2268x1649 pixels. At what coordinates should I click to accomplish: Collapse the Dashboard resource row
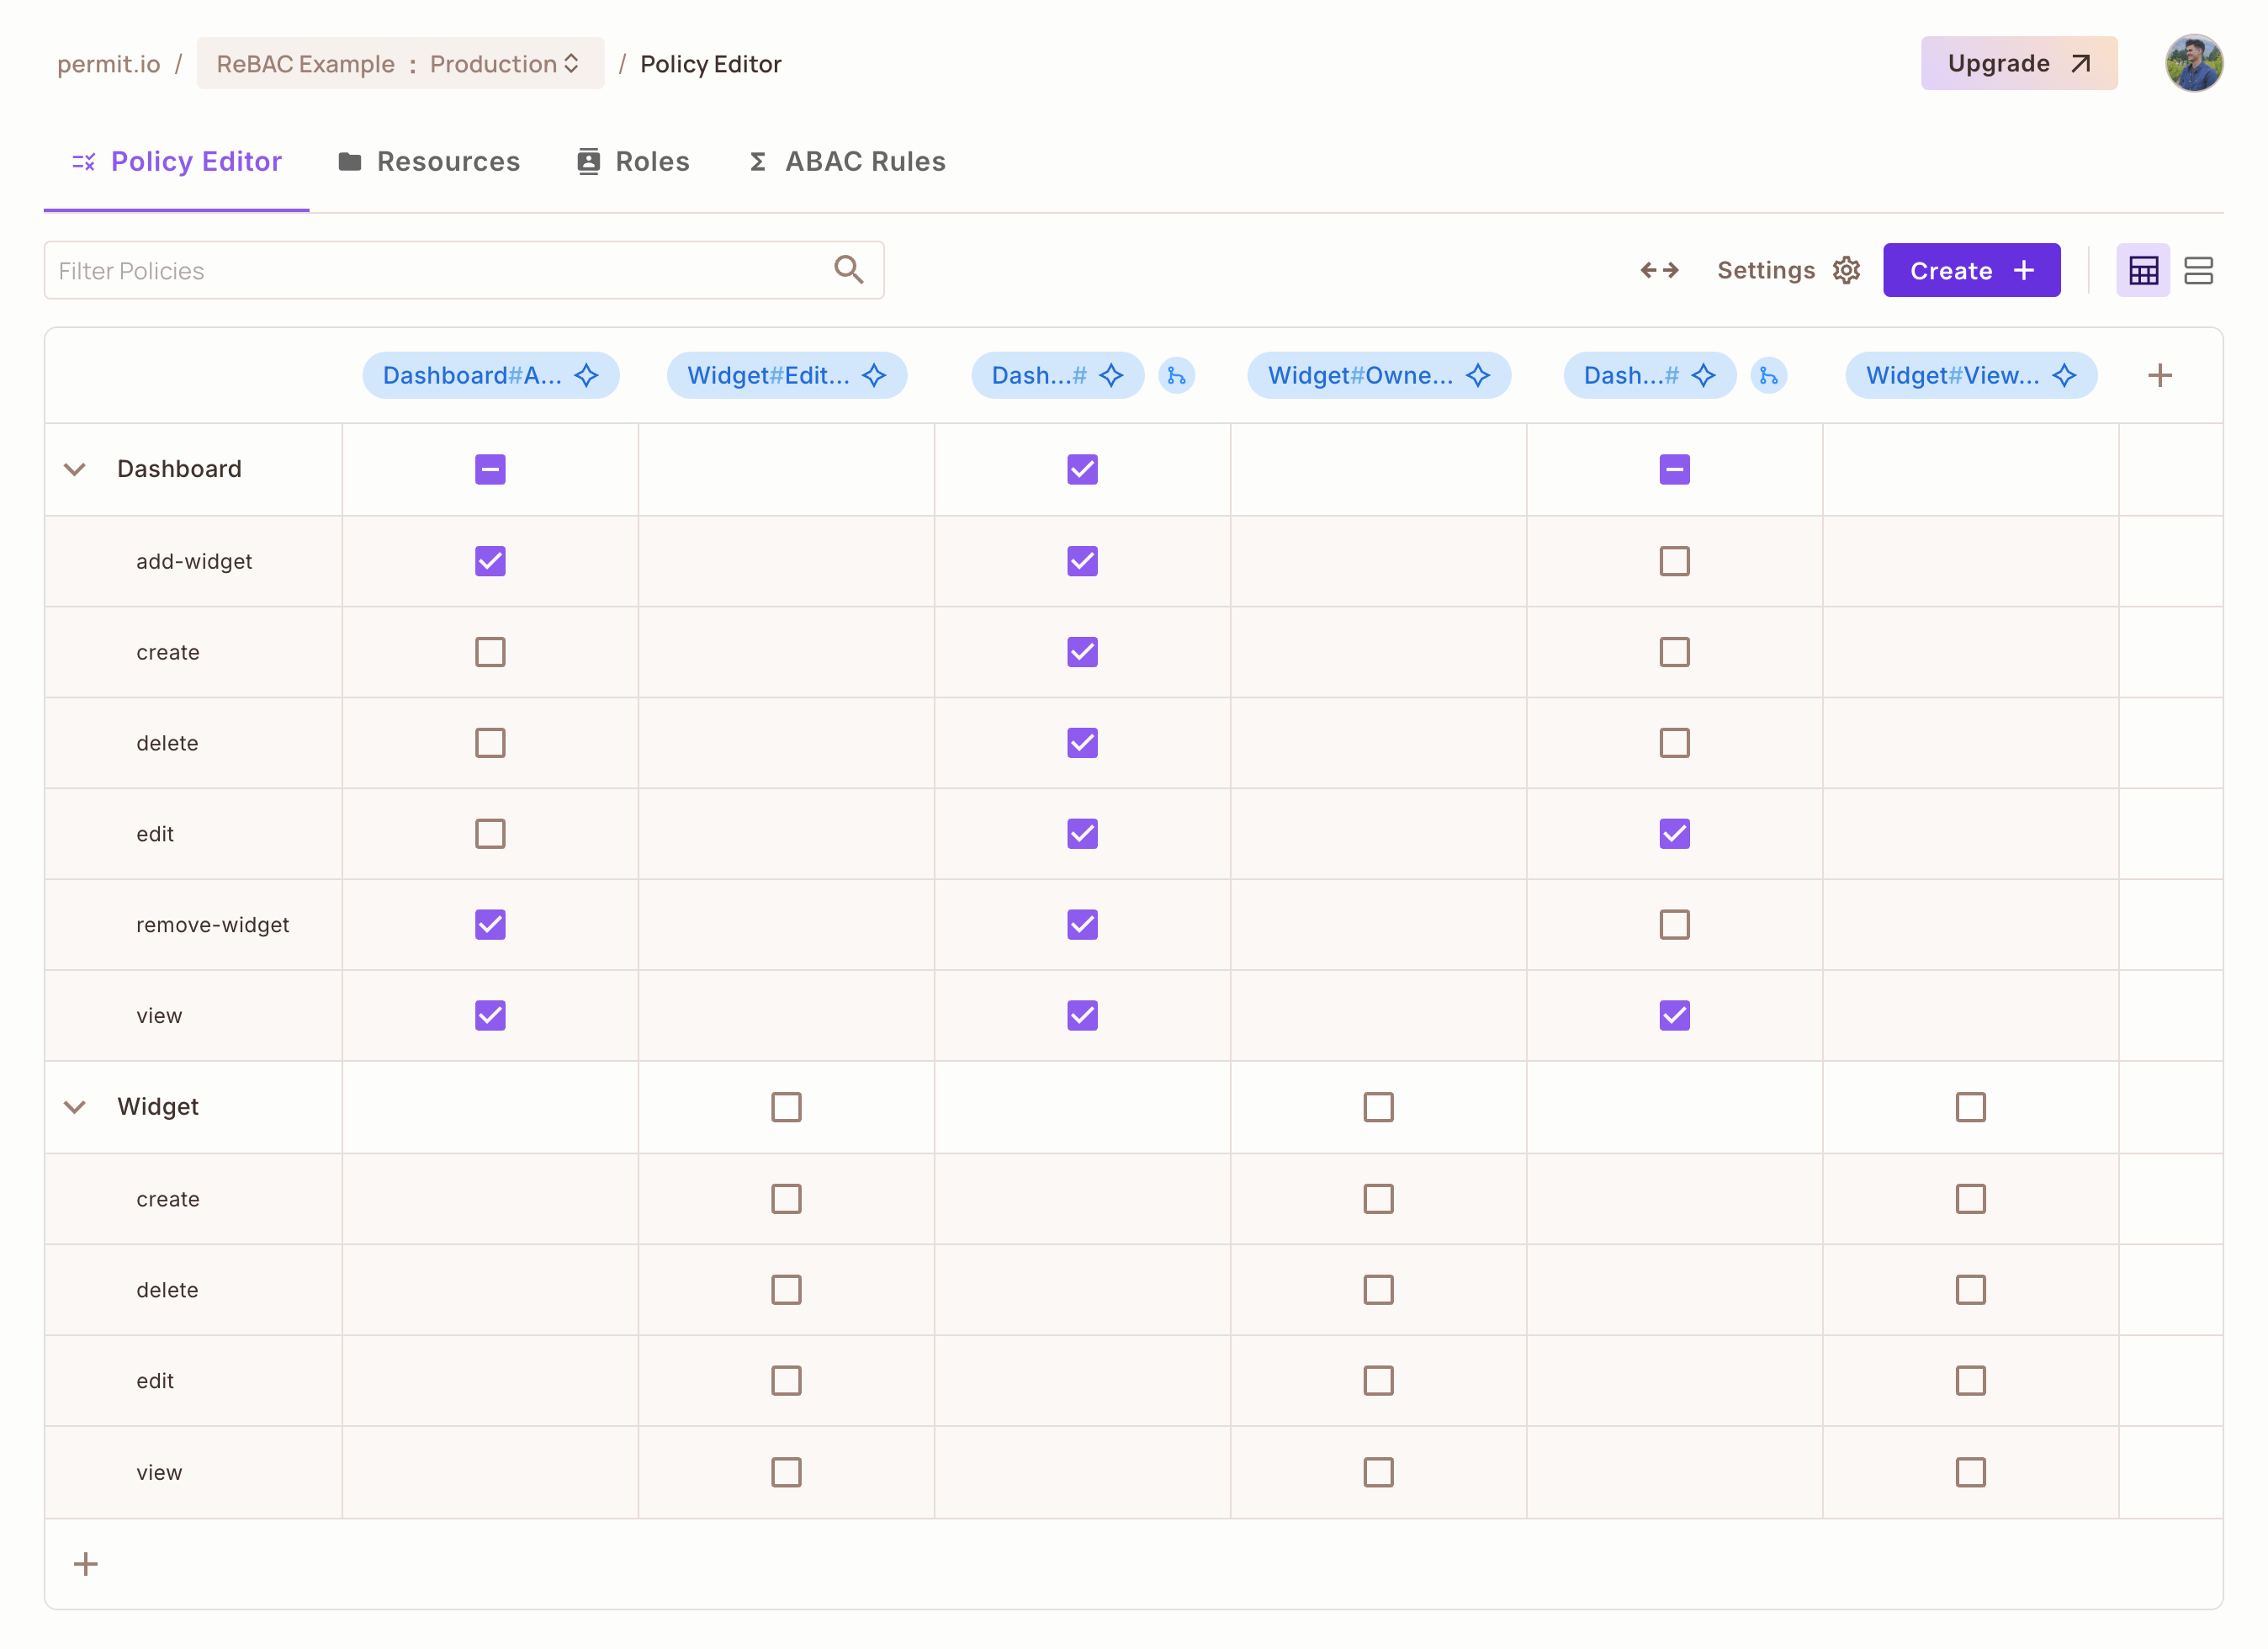point(75,469)
